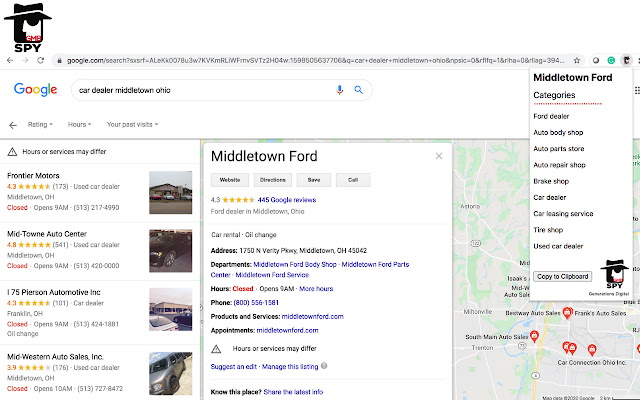Click the More hours link
Image resolution: width=640 pixels, height=400 pixels.
316,289
